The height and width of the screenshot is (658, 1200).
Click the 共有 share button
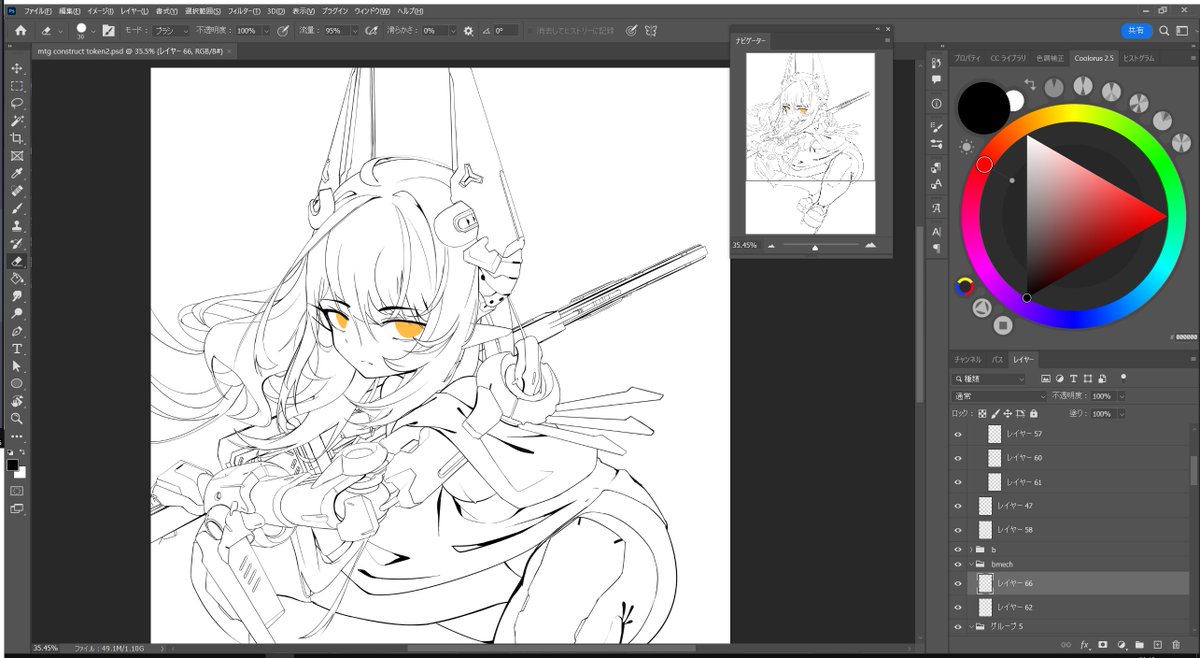[x=1136, y=31]
